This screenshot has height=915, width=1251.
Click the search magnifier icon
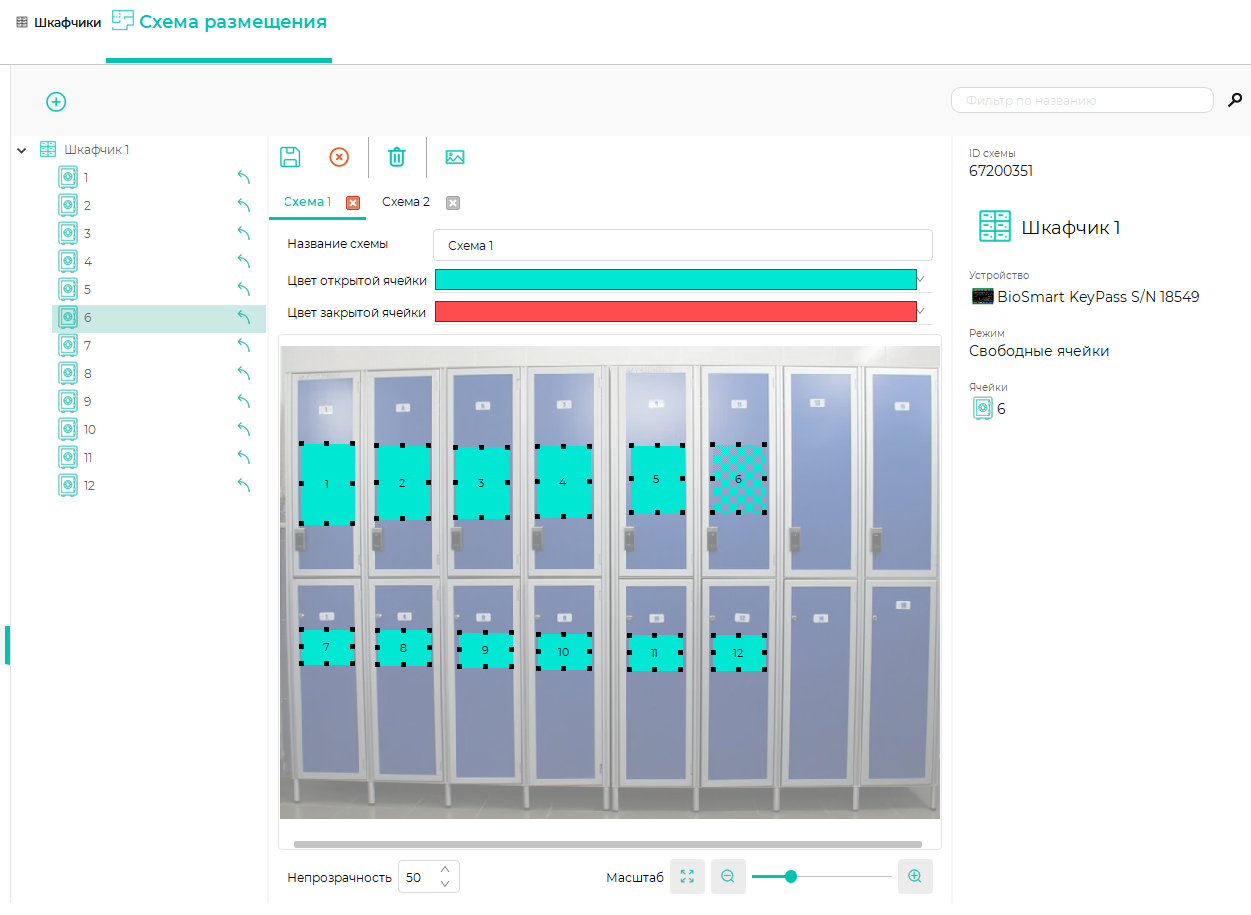point(1235,100)
